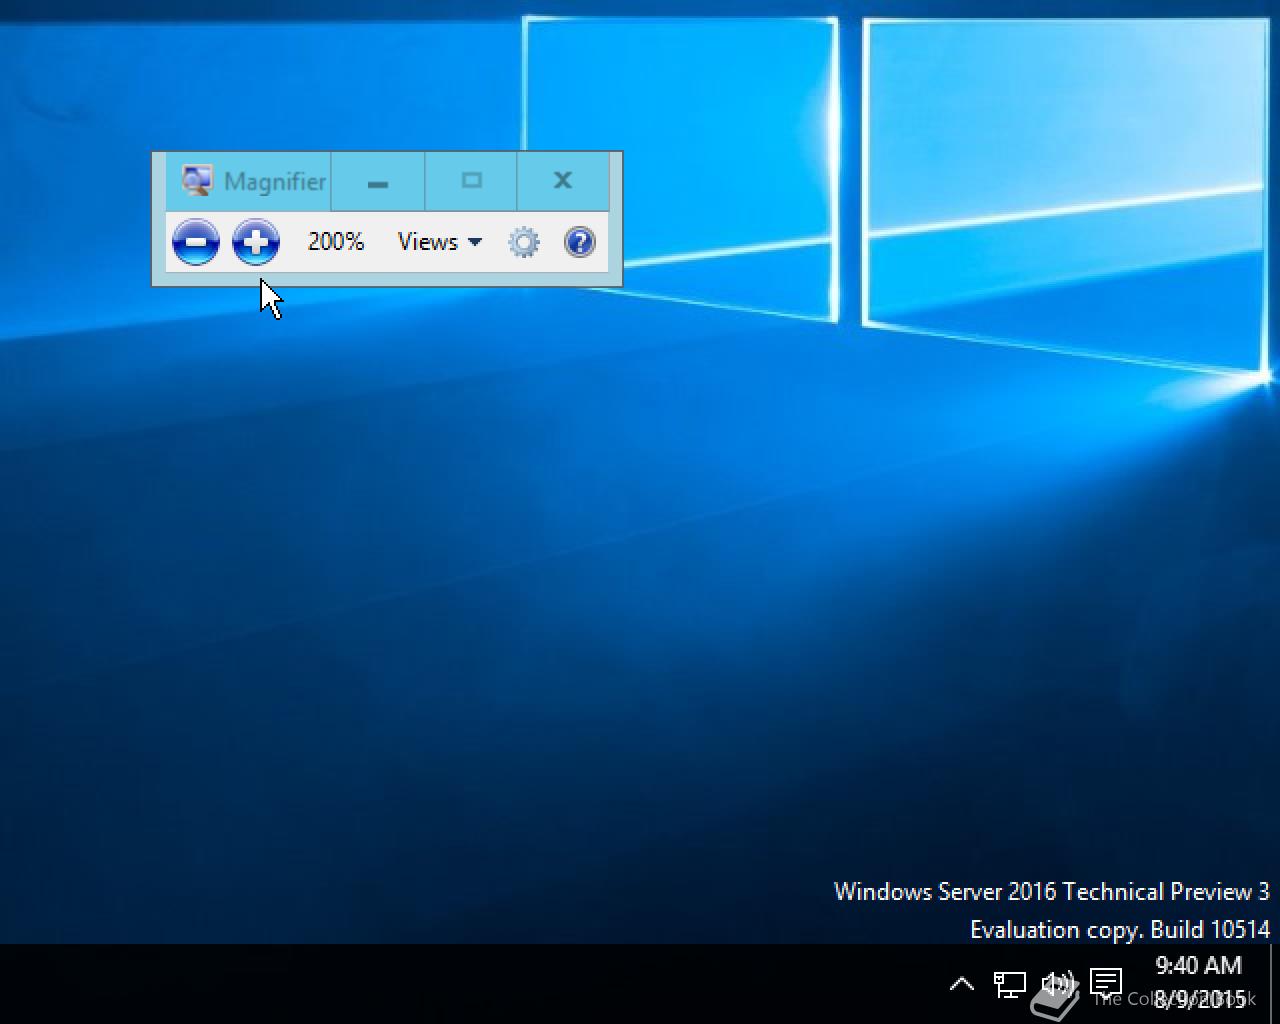
Task: Open the volume speaker tray icon
Action: (1057, 984)
